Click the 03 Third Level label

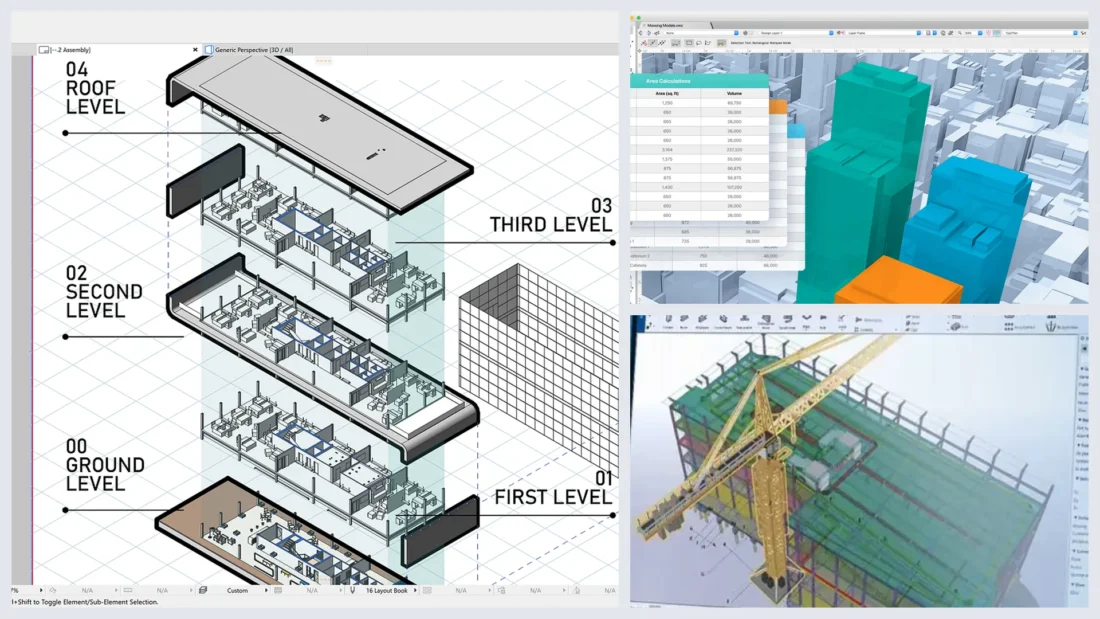click(551, 215)
